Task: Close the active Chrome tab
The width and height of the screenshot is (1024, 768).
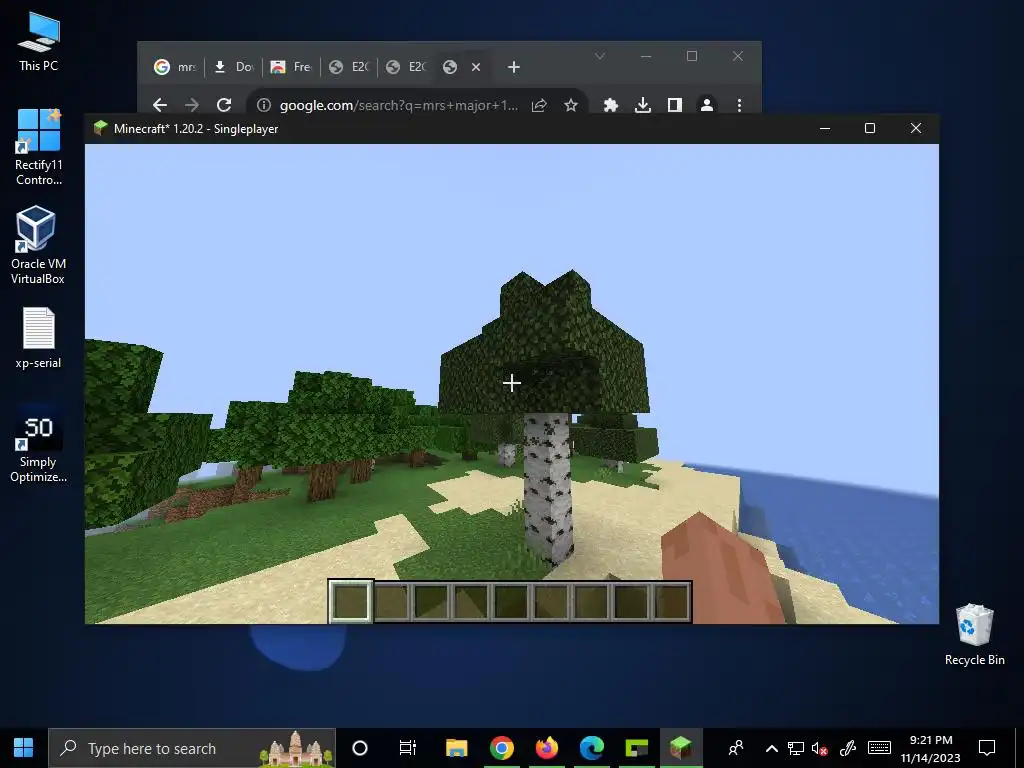Action: click(476, 67)
